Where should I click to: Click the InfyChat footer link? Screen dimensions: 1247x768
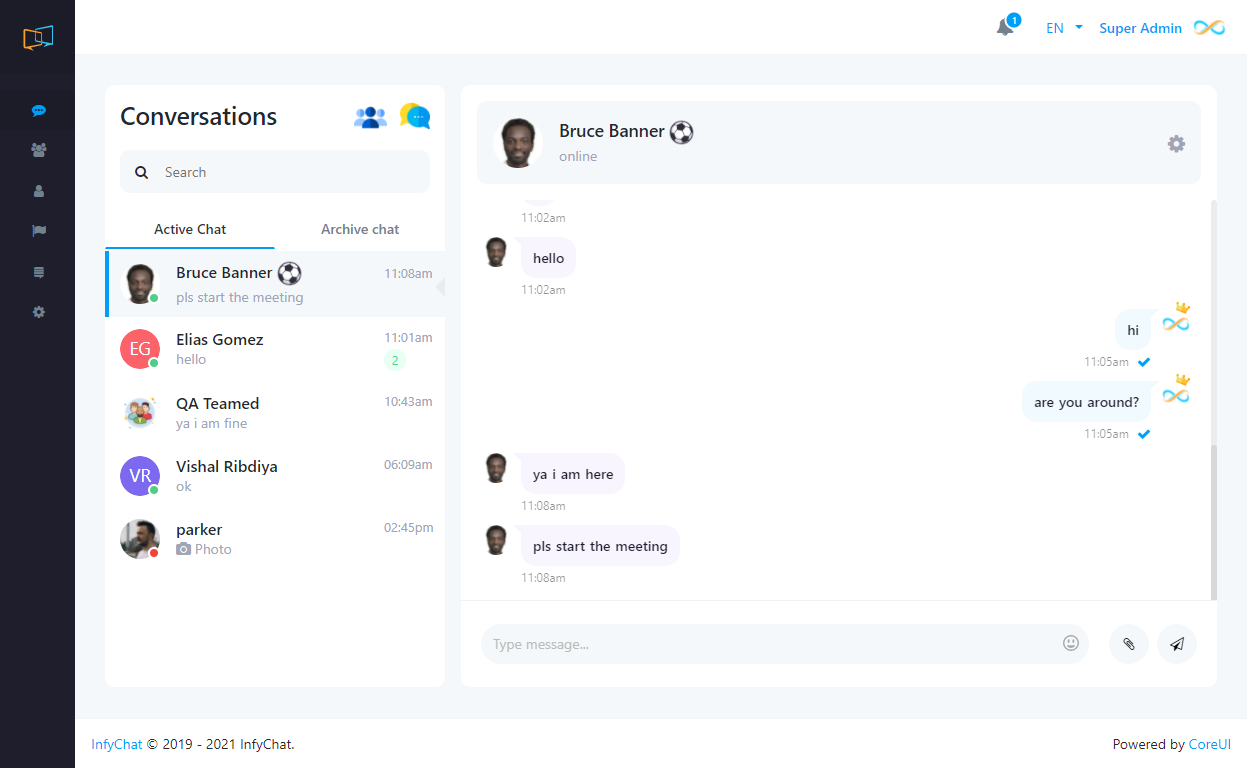116,744
